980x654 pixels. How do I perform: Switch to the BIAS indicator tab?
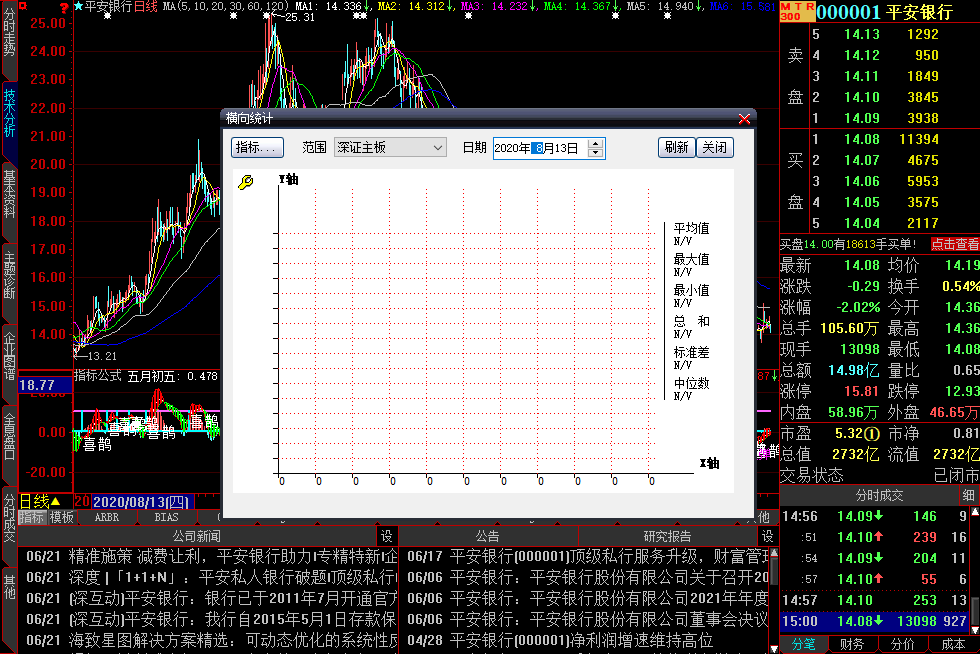(166, 517)
